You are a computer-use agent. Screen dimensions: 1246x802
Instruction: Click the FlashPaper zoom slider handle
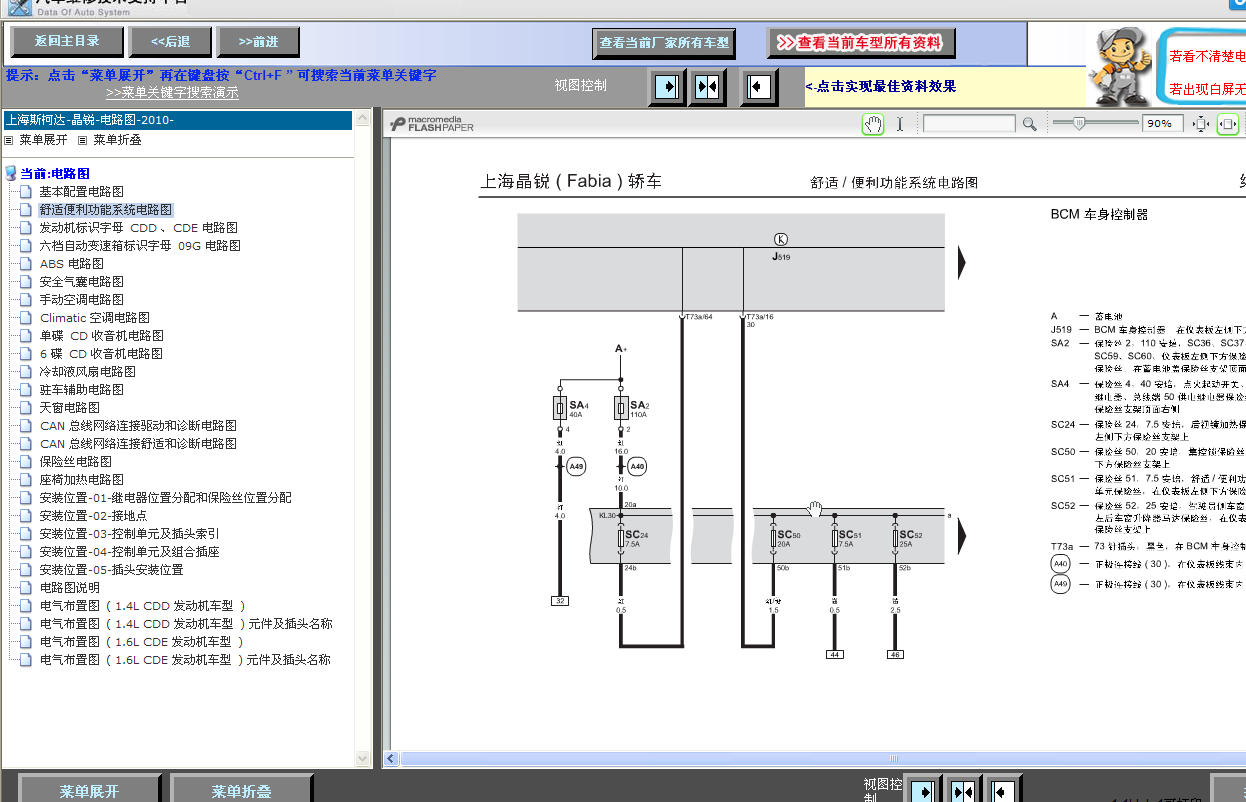pos(1078,123)
